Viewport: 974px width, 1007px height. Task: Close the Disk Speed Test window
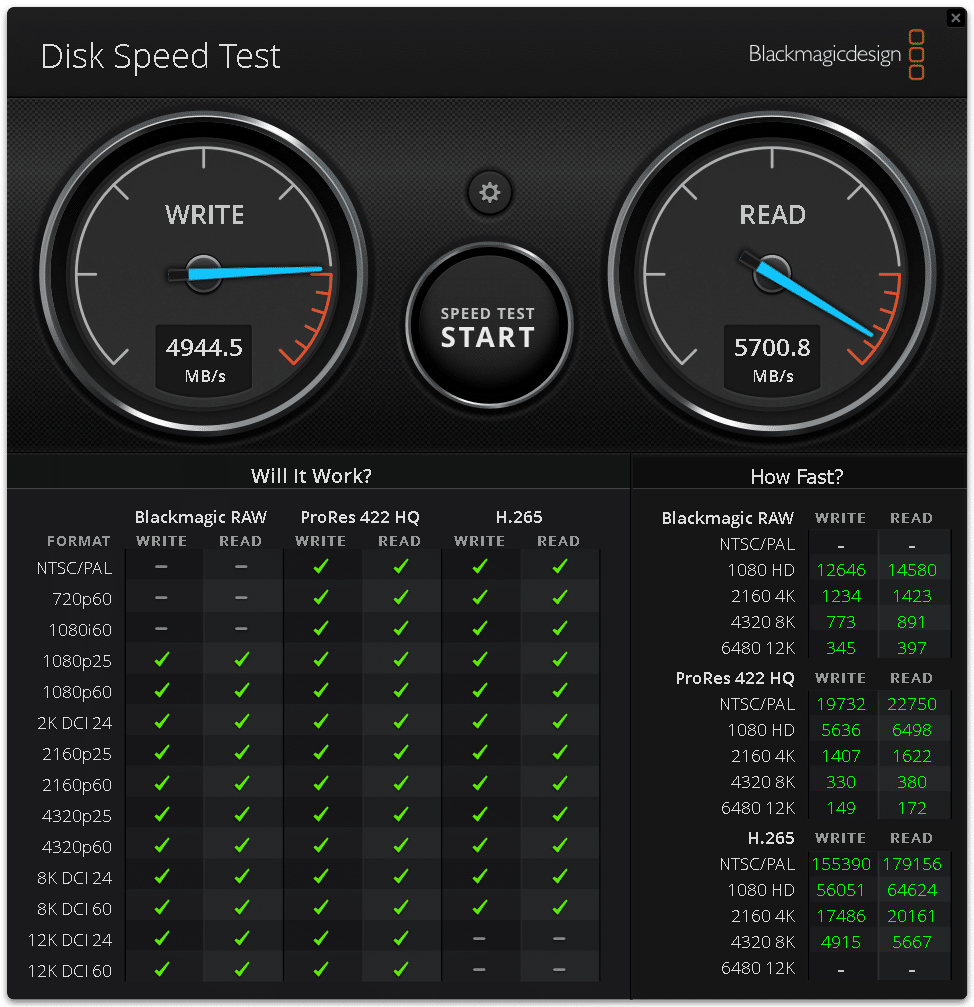(x=955, y=18)
